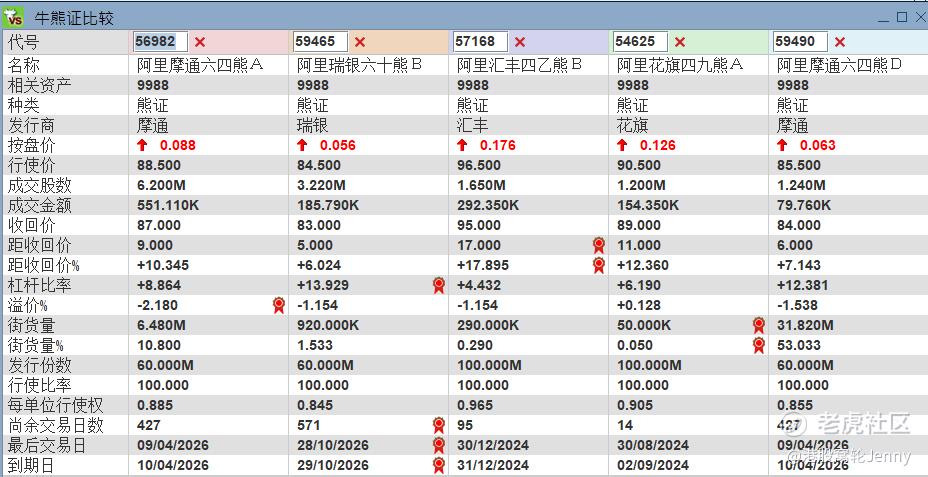Click award ribbon icon next to +13.929
The image size is (928, 477).
439,285
